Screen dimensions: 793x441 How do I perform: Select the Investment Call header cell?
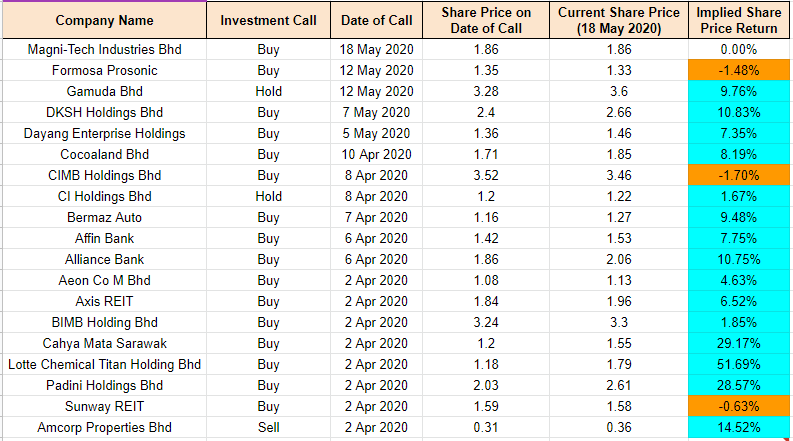tap(268, 20)
